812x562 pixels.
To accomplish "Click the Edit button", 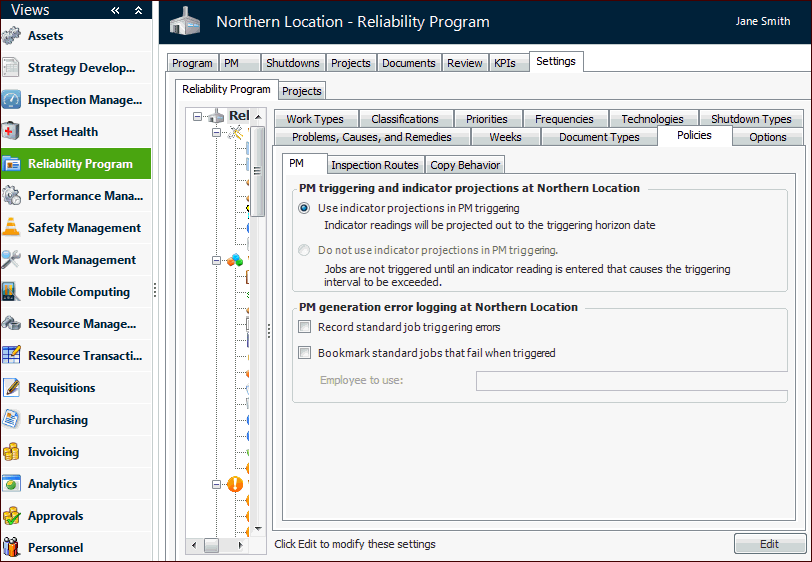I will click(769, 544).
